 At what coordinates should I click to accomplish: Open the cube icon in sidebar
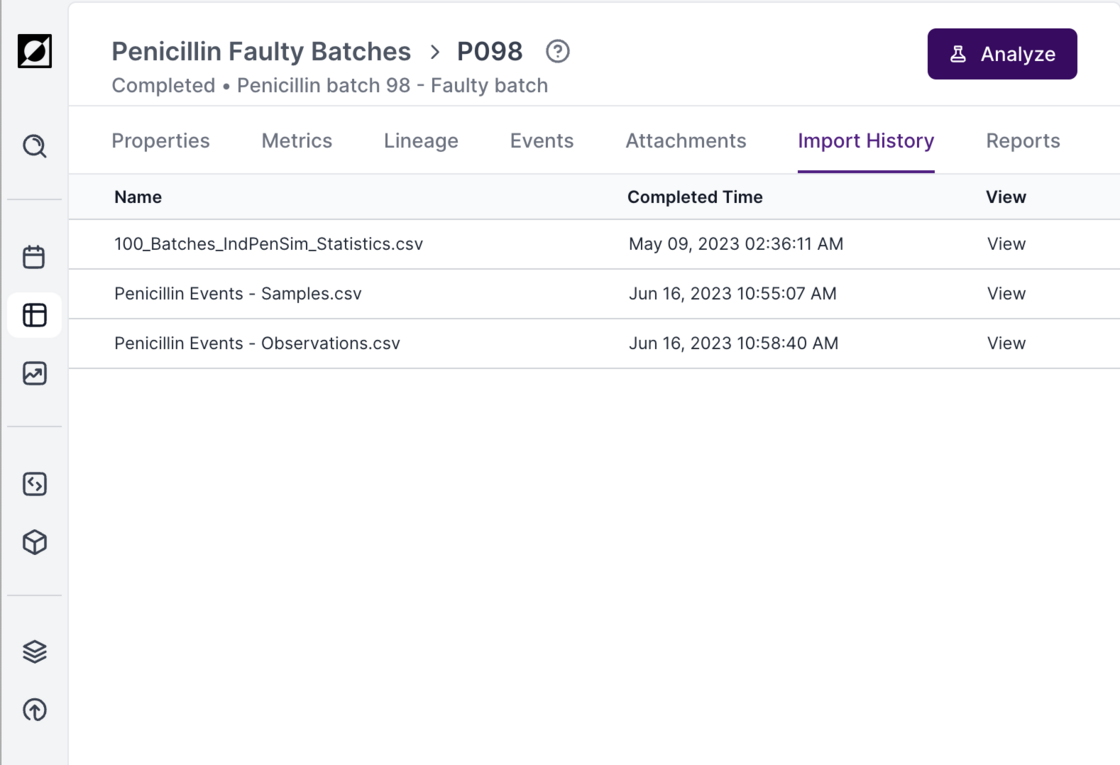point(35,542)
